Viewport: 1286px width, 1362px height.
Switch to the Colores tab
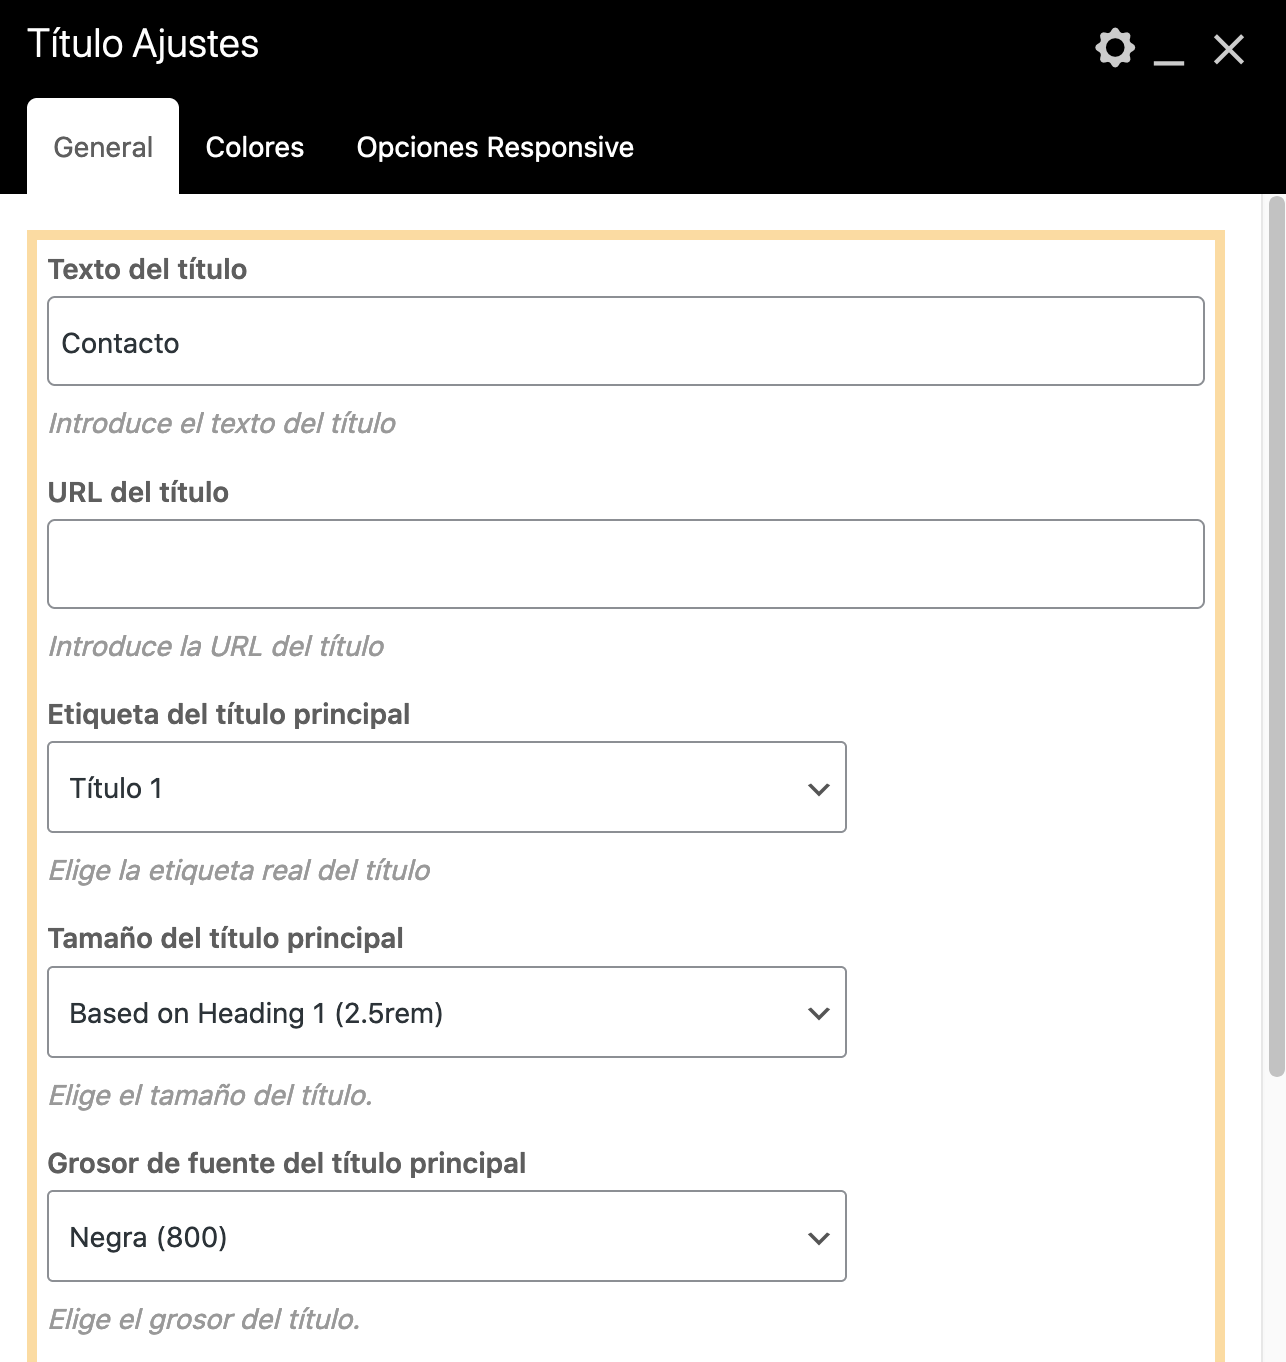[255, 147]
